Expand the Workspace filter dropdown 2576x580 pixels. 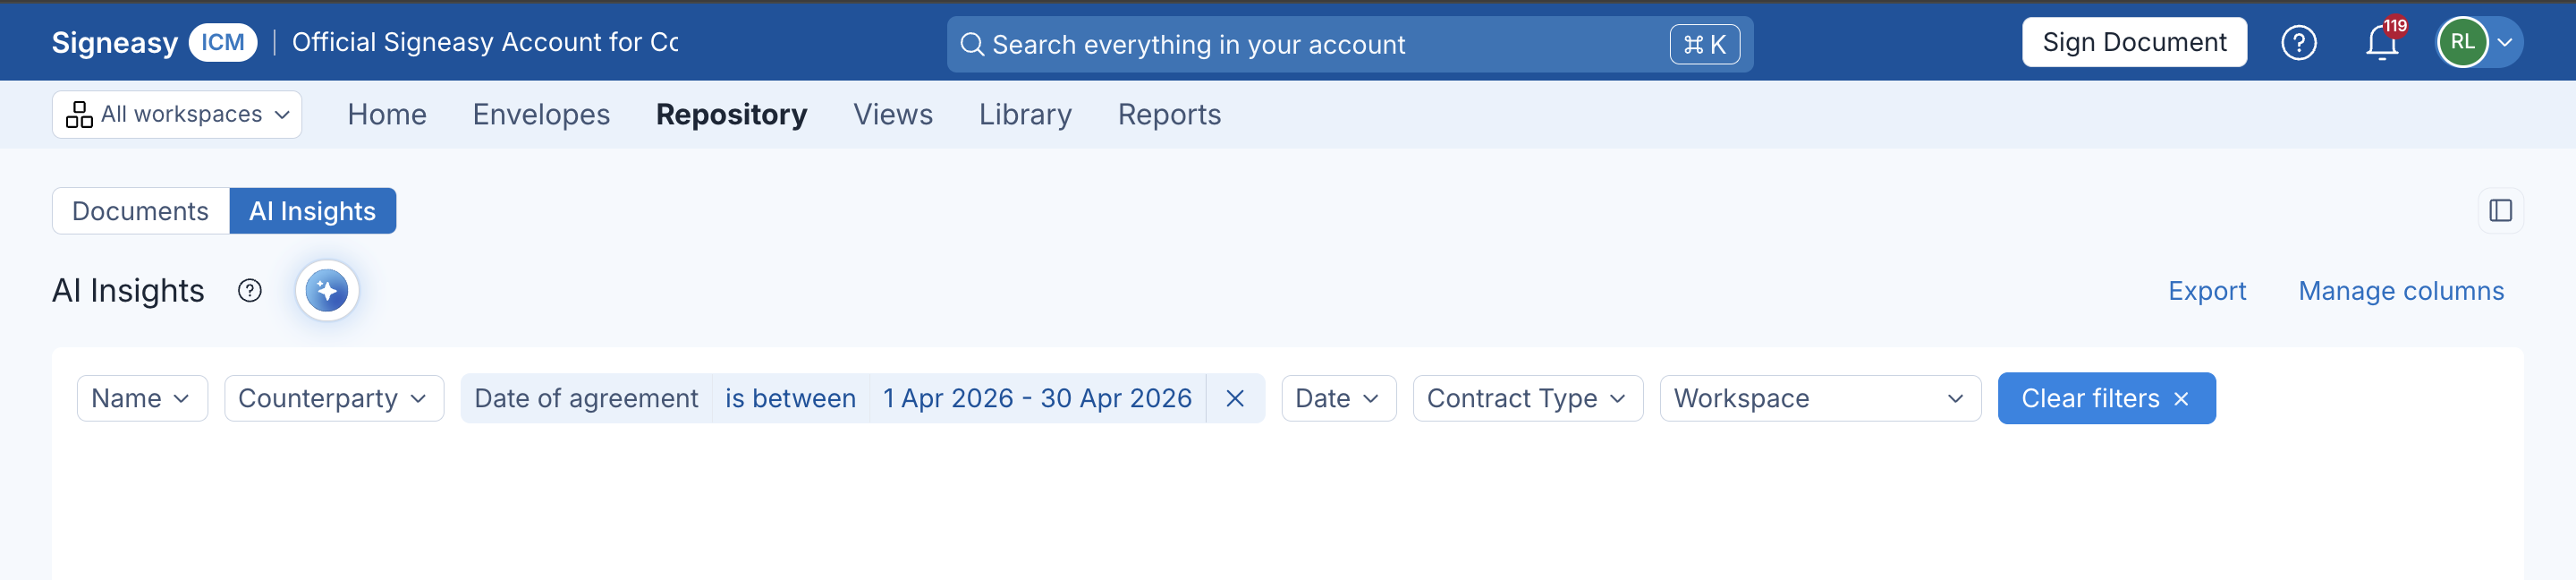point(1820,398)
